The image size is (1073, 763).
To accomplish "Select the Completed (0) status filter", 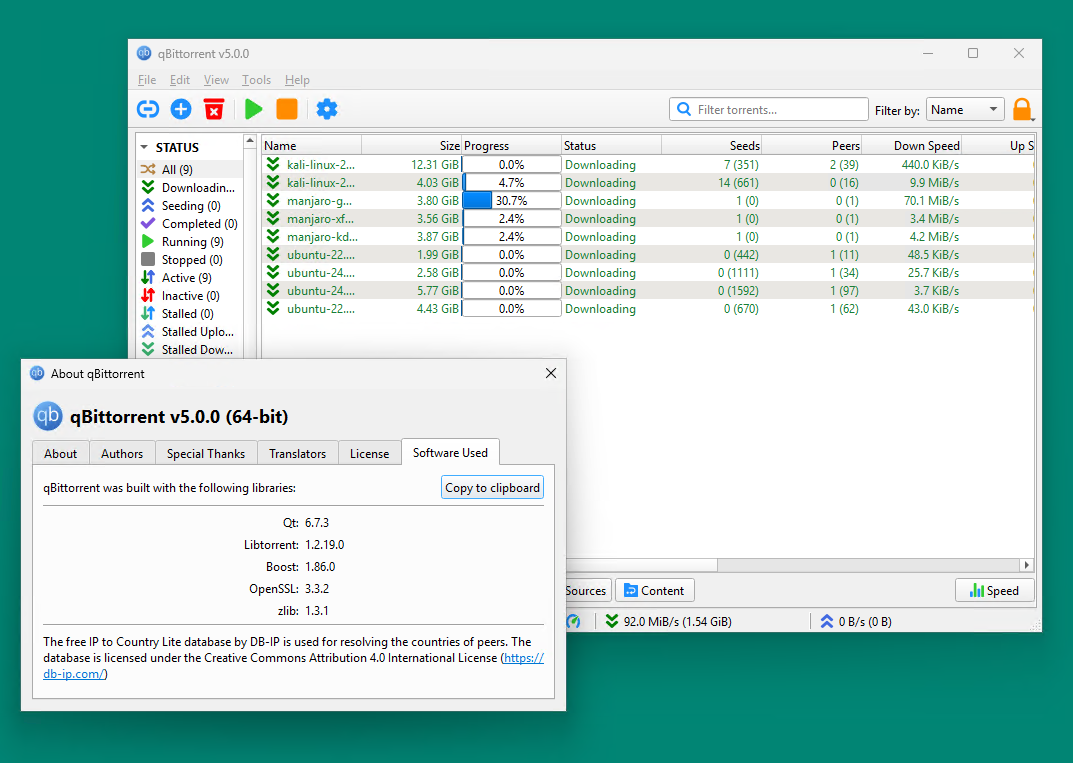I will [190, 224].
